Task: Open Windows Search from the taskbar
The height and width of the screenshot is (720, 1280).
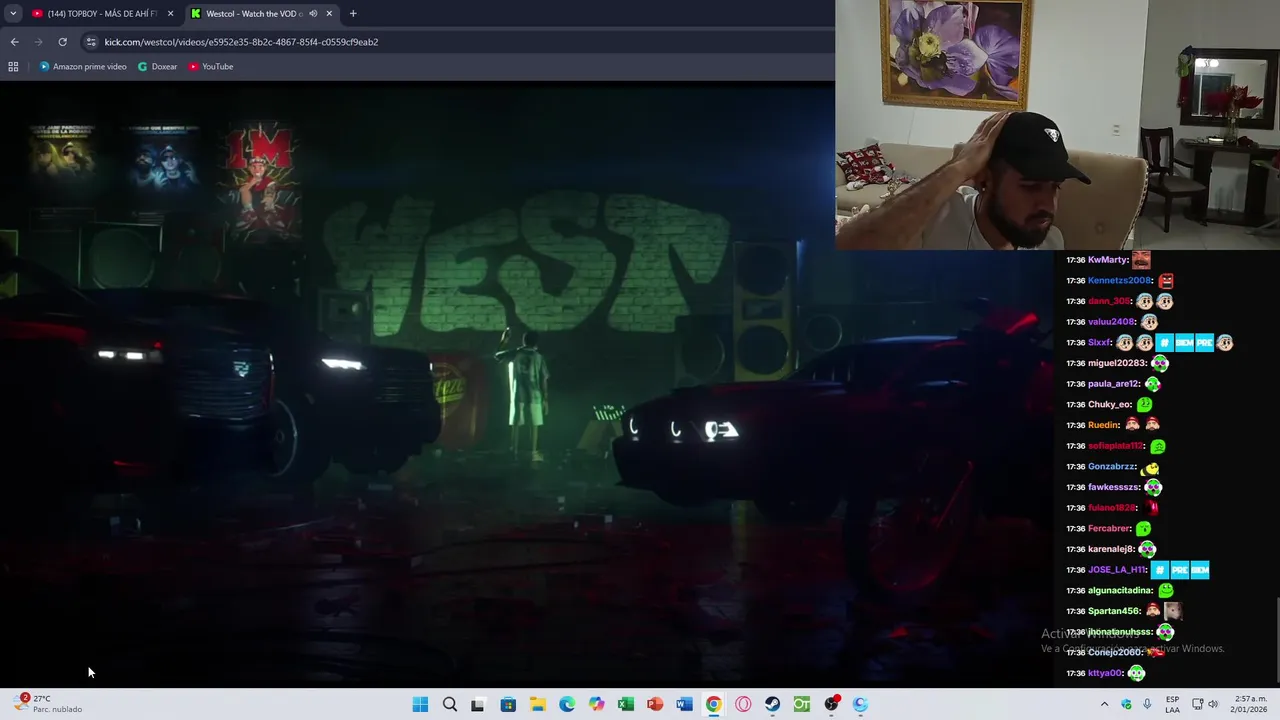Action: [x=450, y=704]
